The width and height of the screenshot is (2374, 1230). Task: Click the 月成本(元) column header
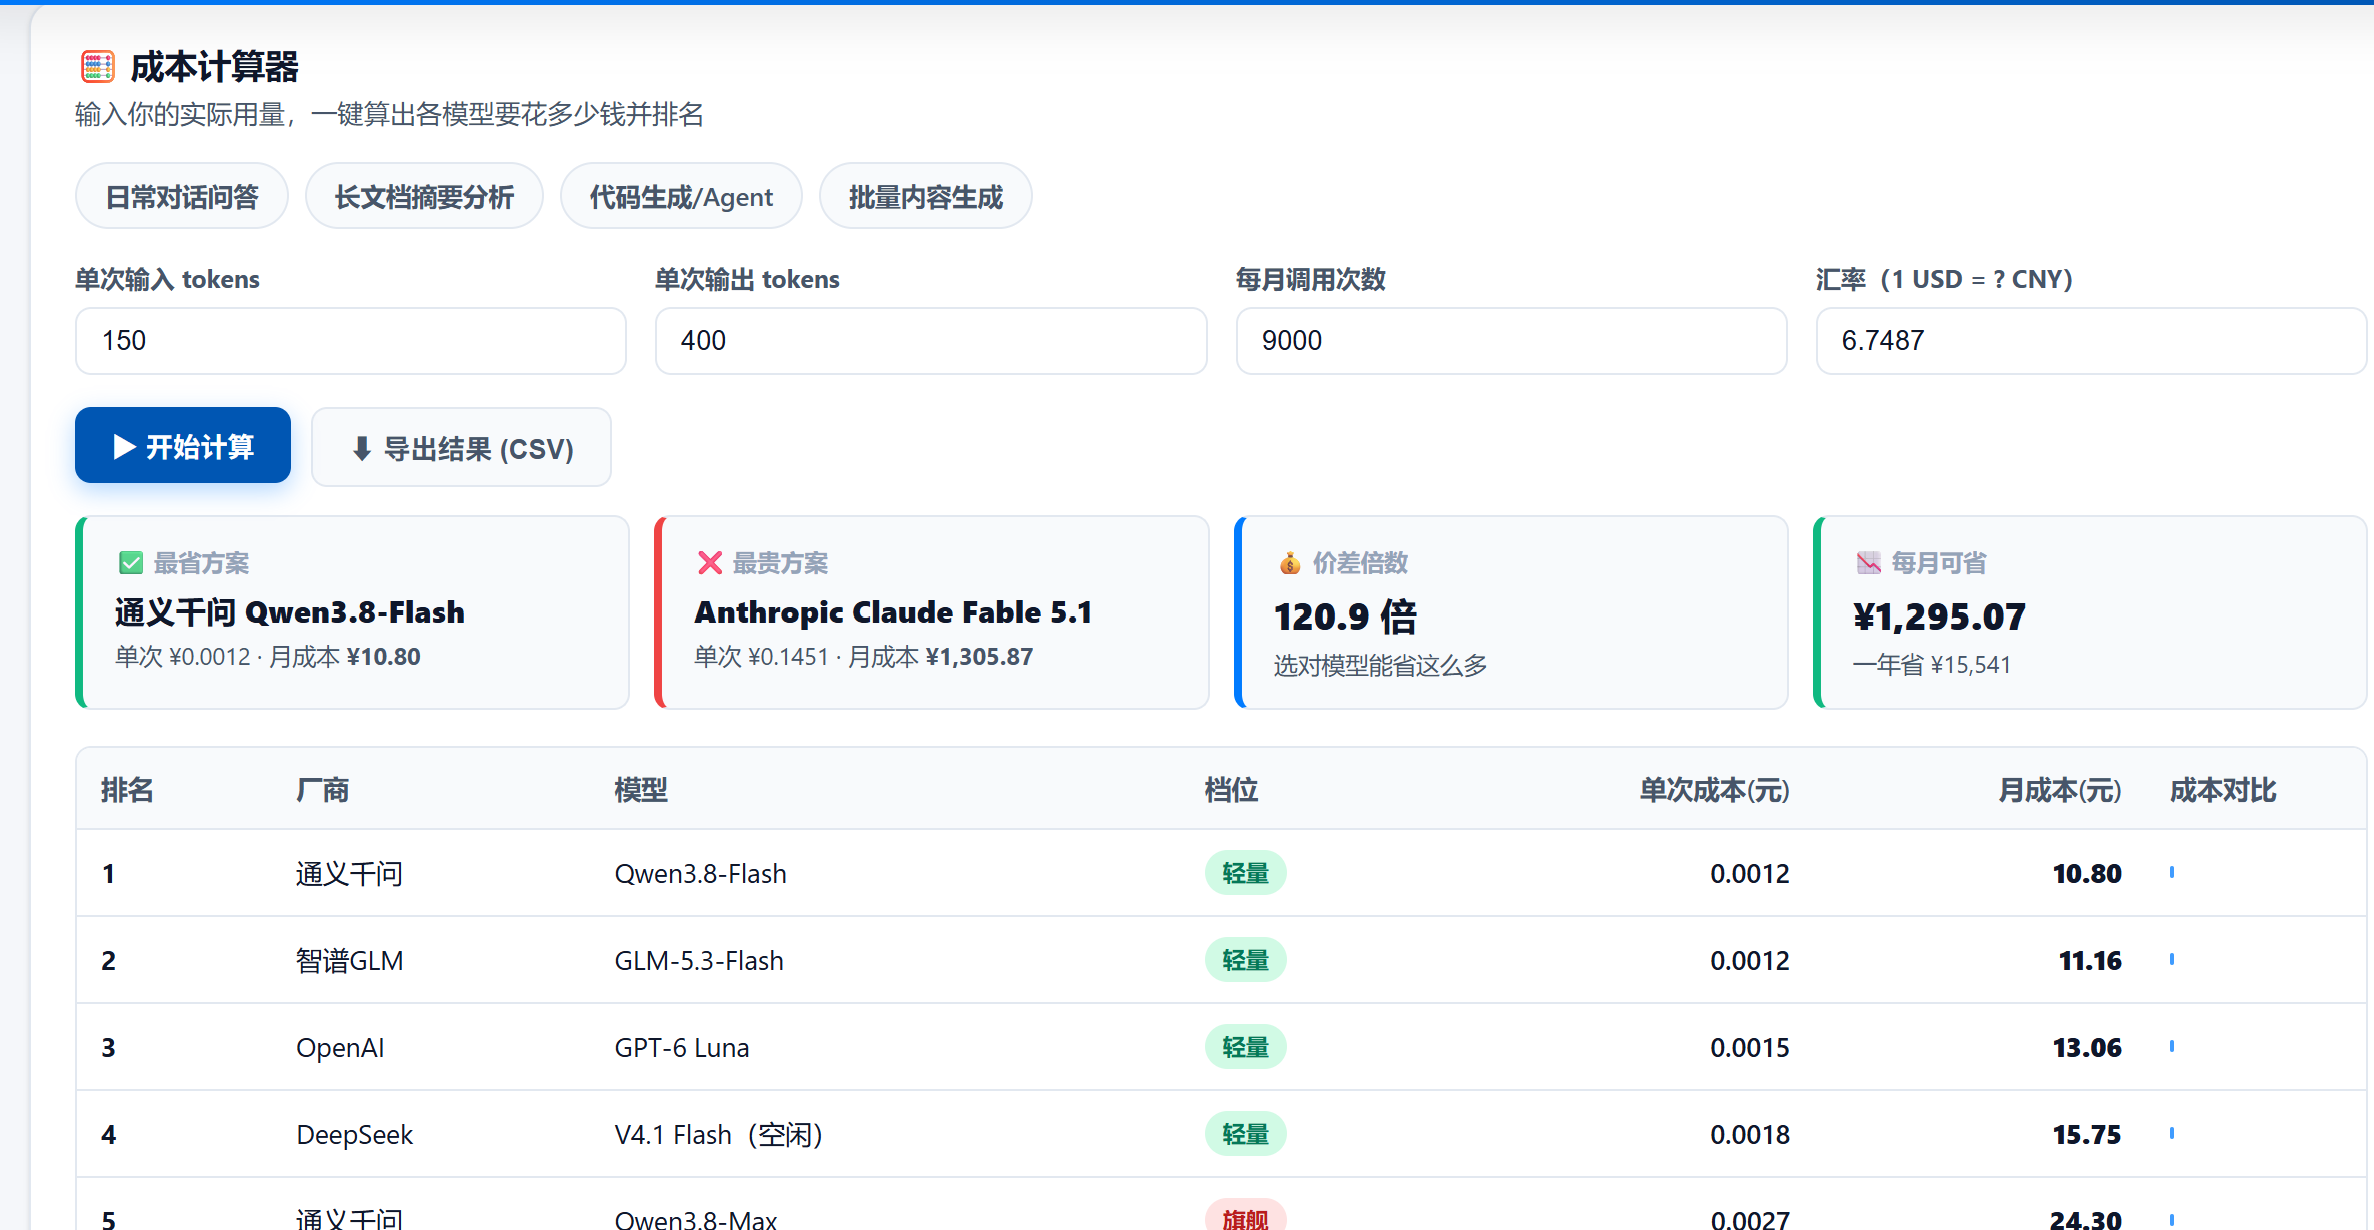[x=2059, y=790]
